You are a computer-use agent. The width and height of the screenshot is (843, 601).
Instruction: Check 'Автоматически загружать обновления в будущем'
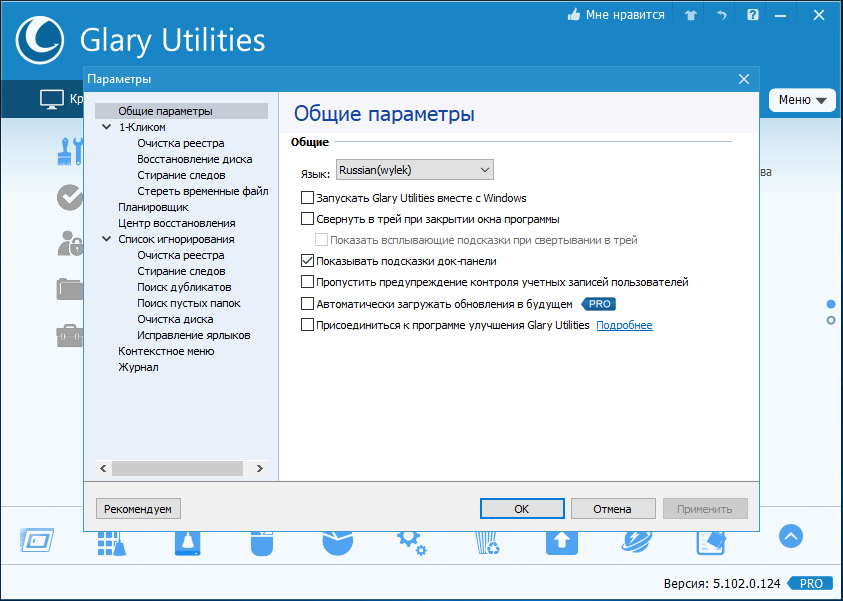(x=307, y=304)
